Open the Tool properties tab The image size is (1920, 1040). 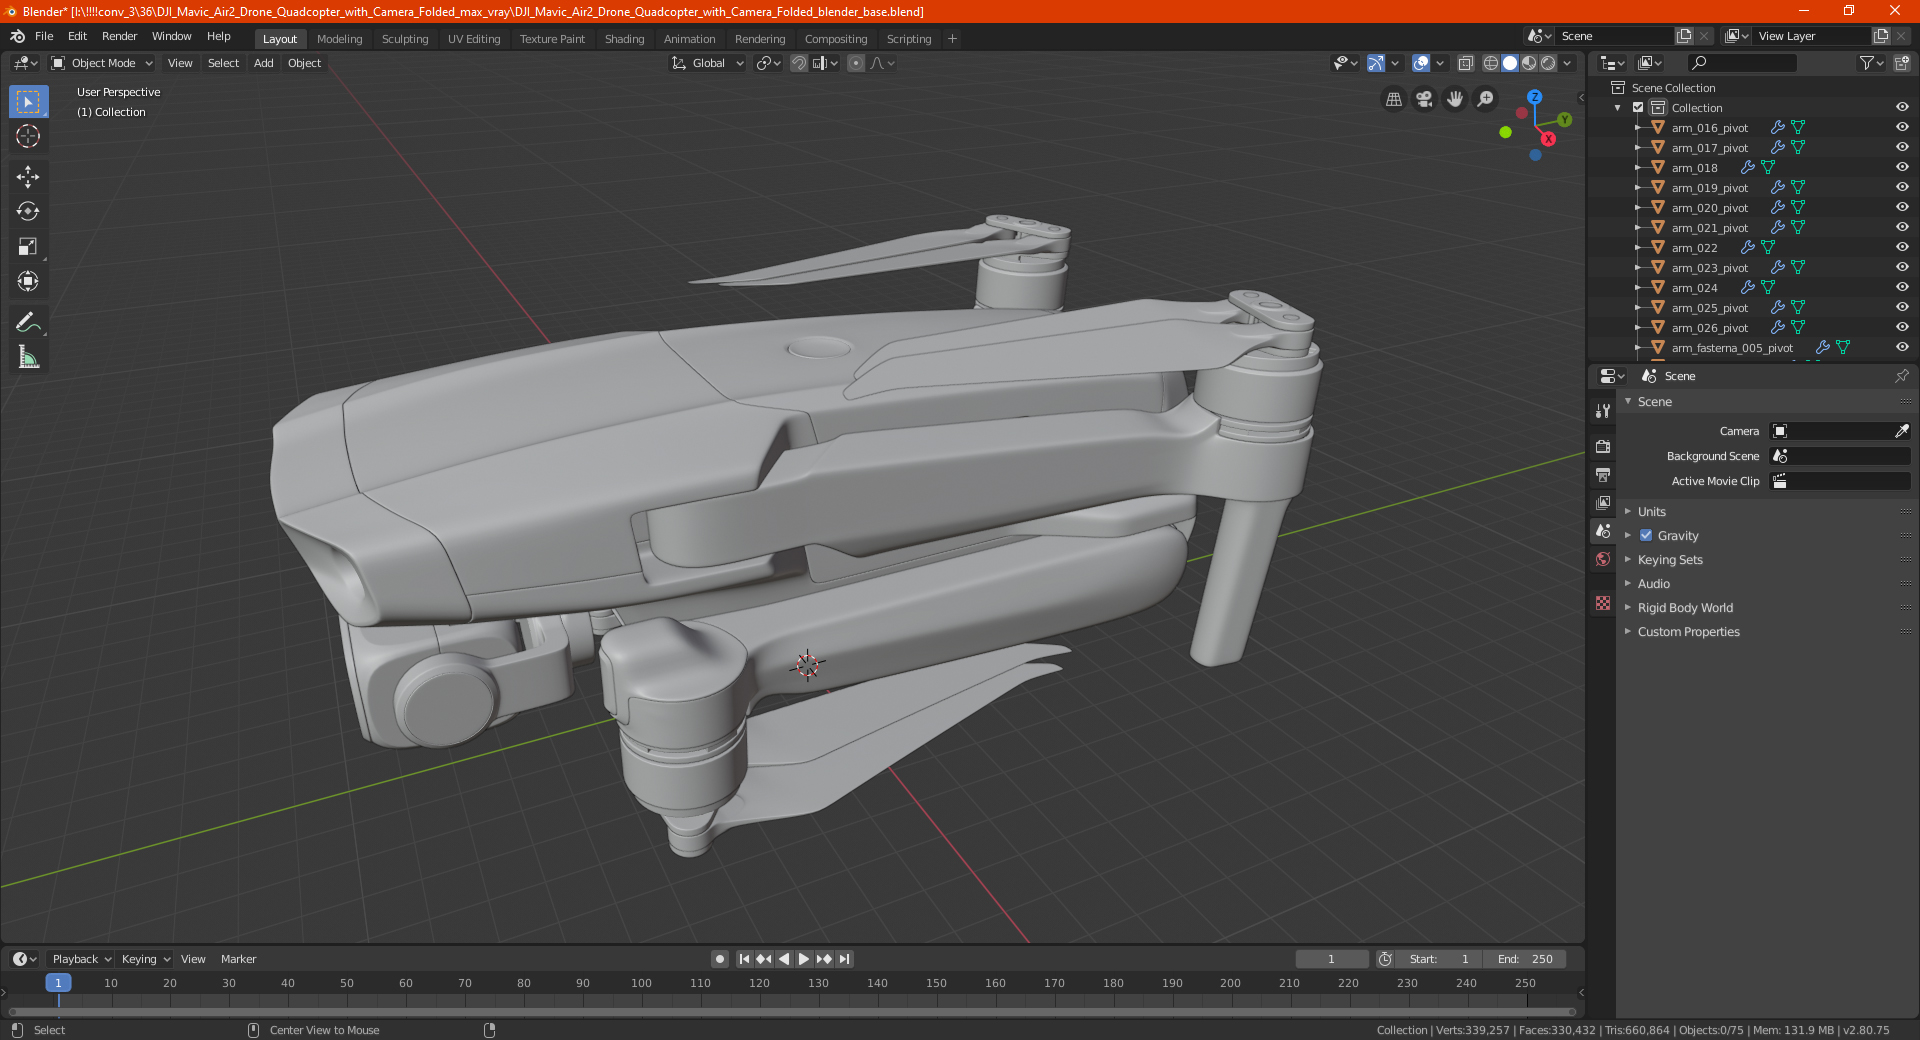[1603, 411]
